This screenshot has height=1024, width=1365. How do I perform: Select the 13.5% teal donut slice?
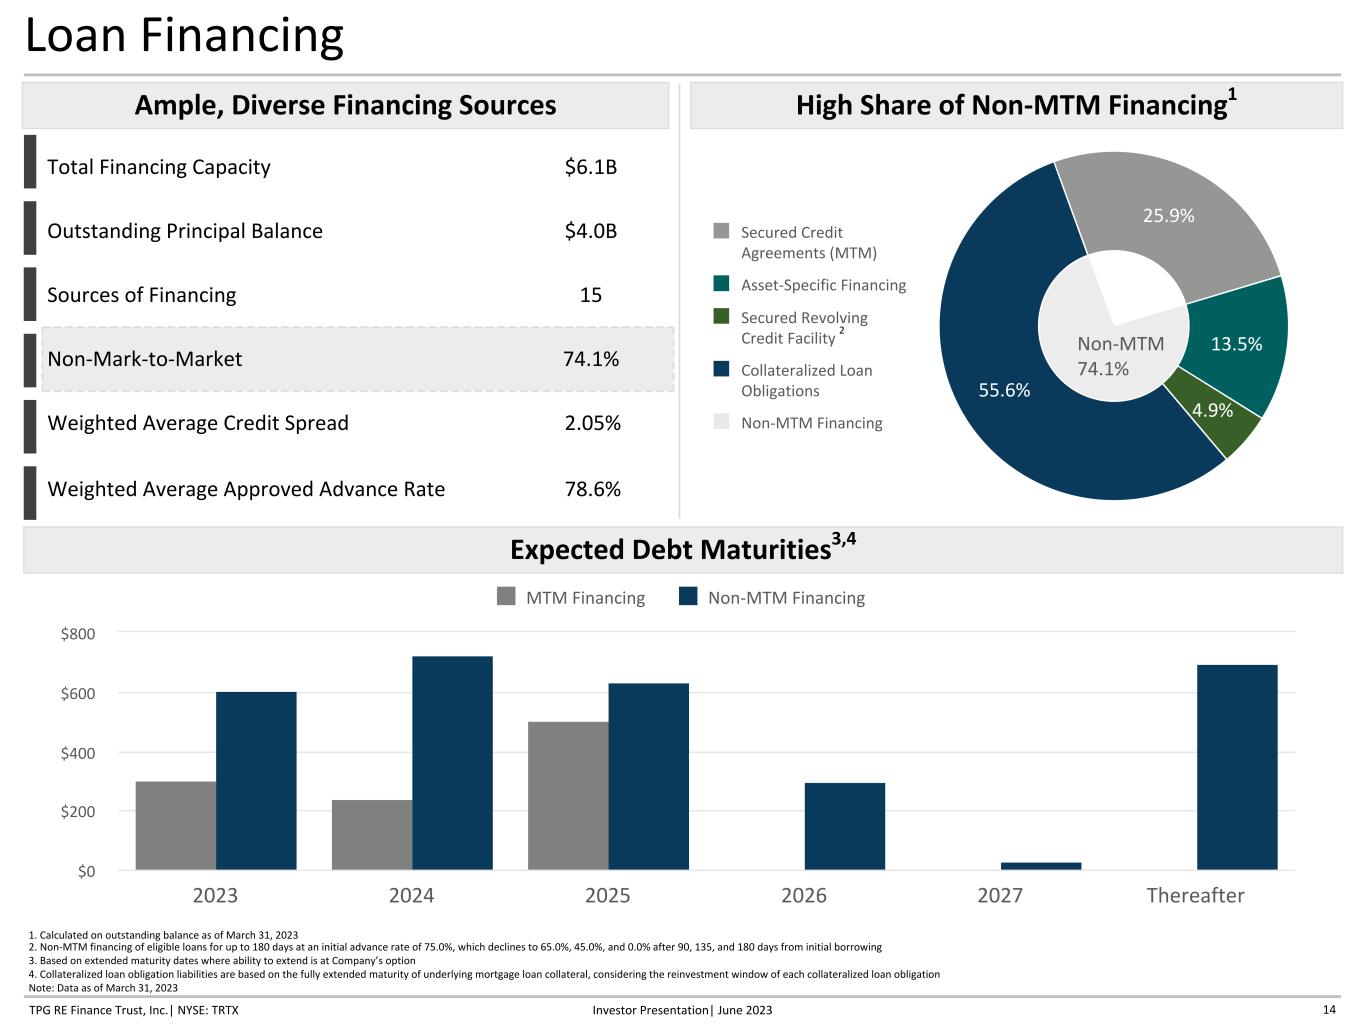[1236, 343]
